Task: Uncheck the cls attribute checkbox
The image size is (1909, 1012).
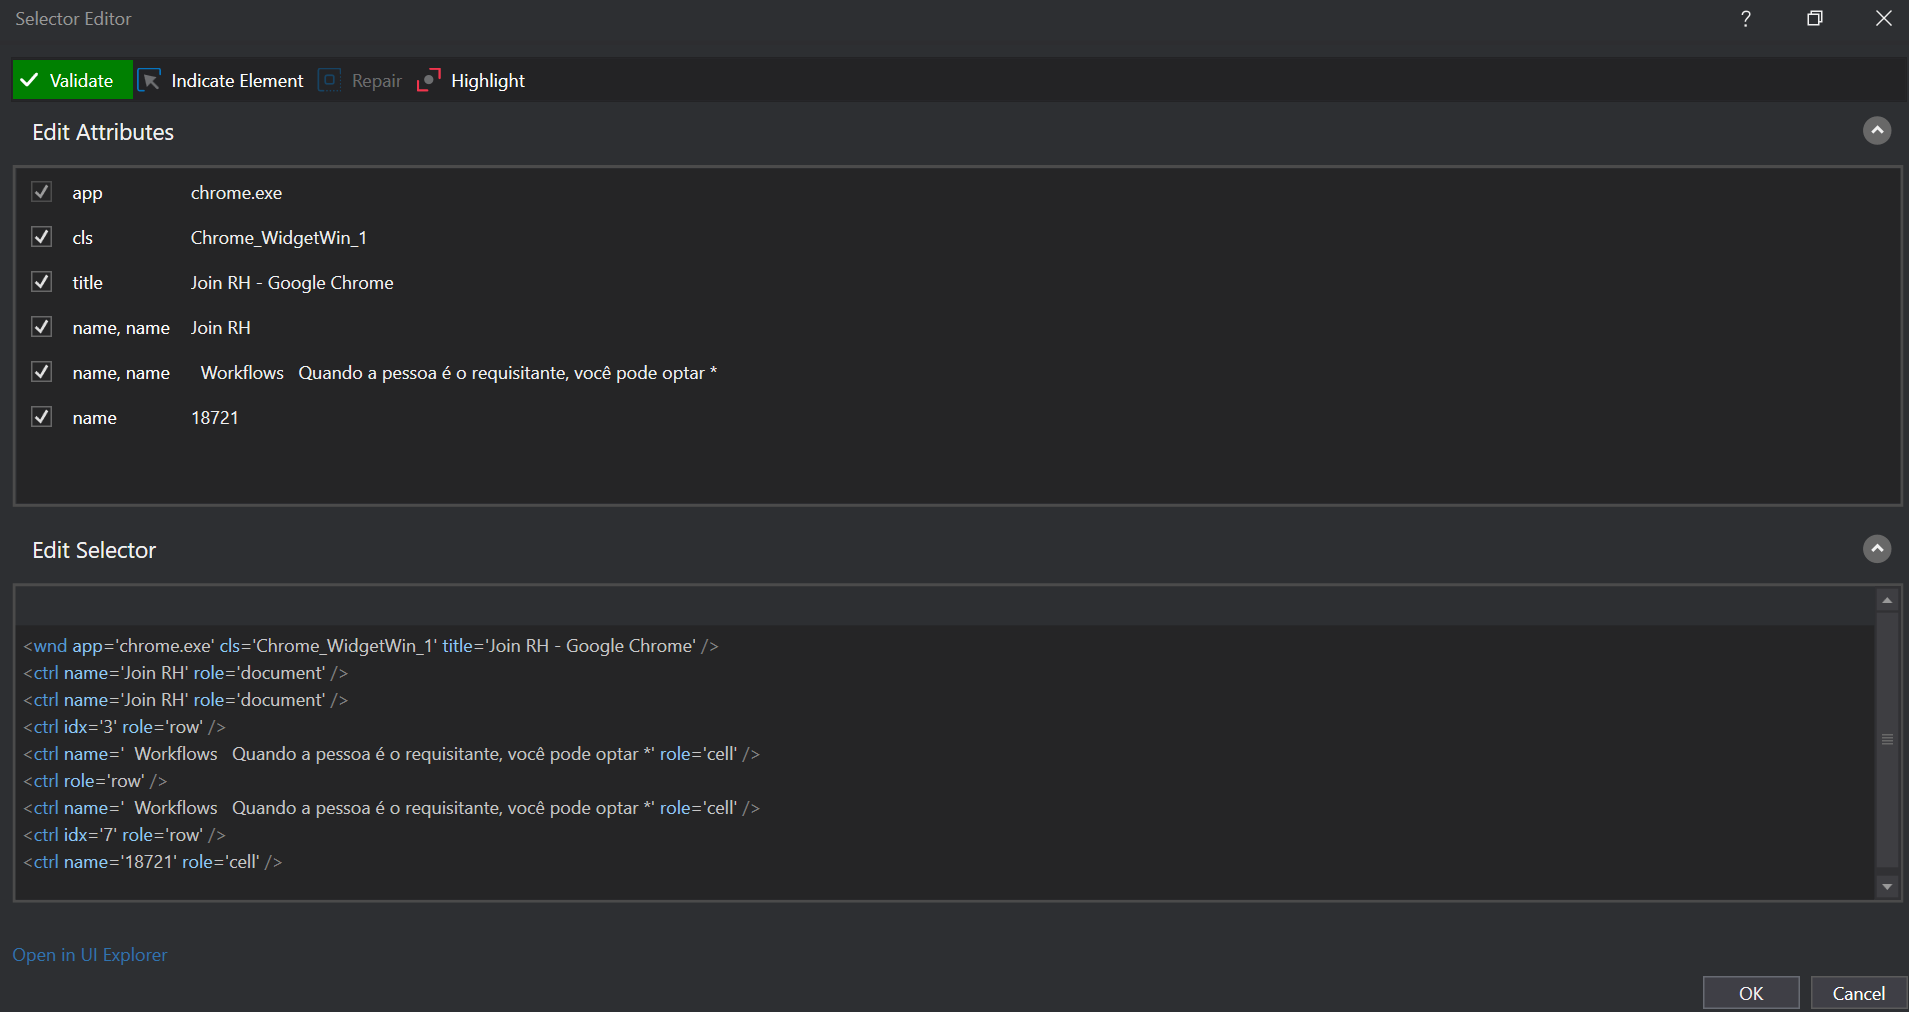Action: coord(41,237)
